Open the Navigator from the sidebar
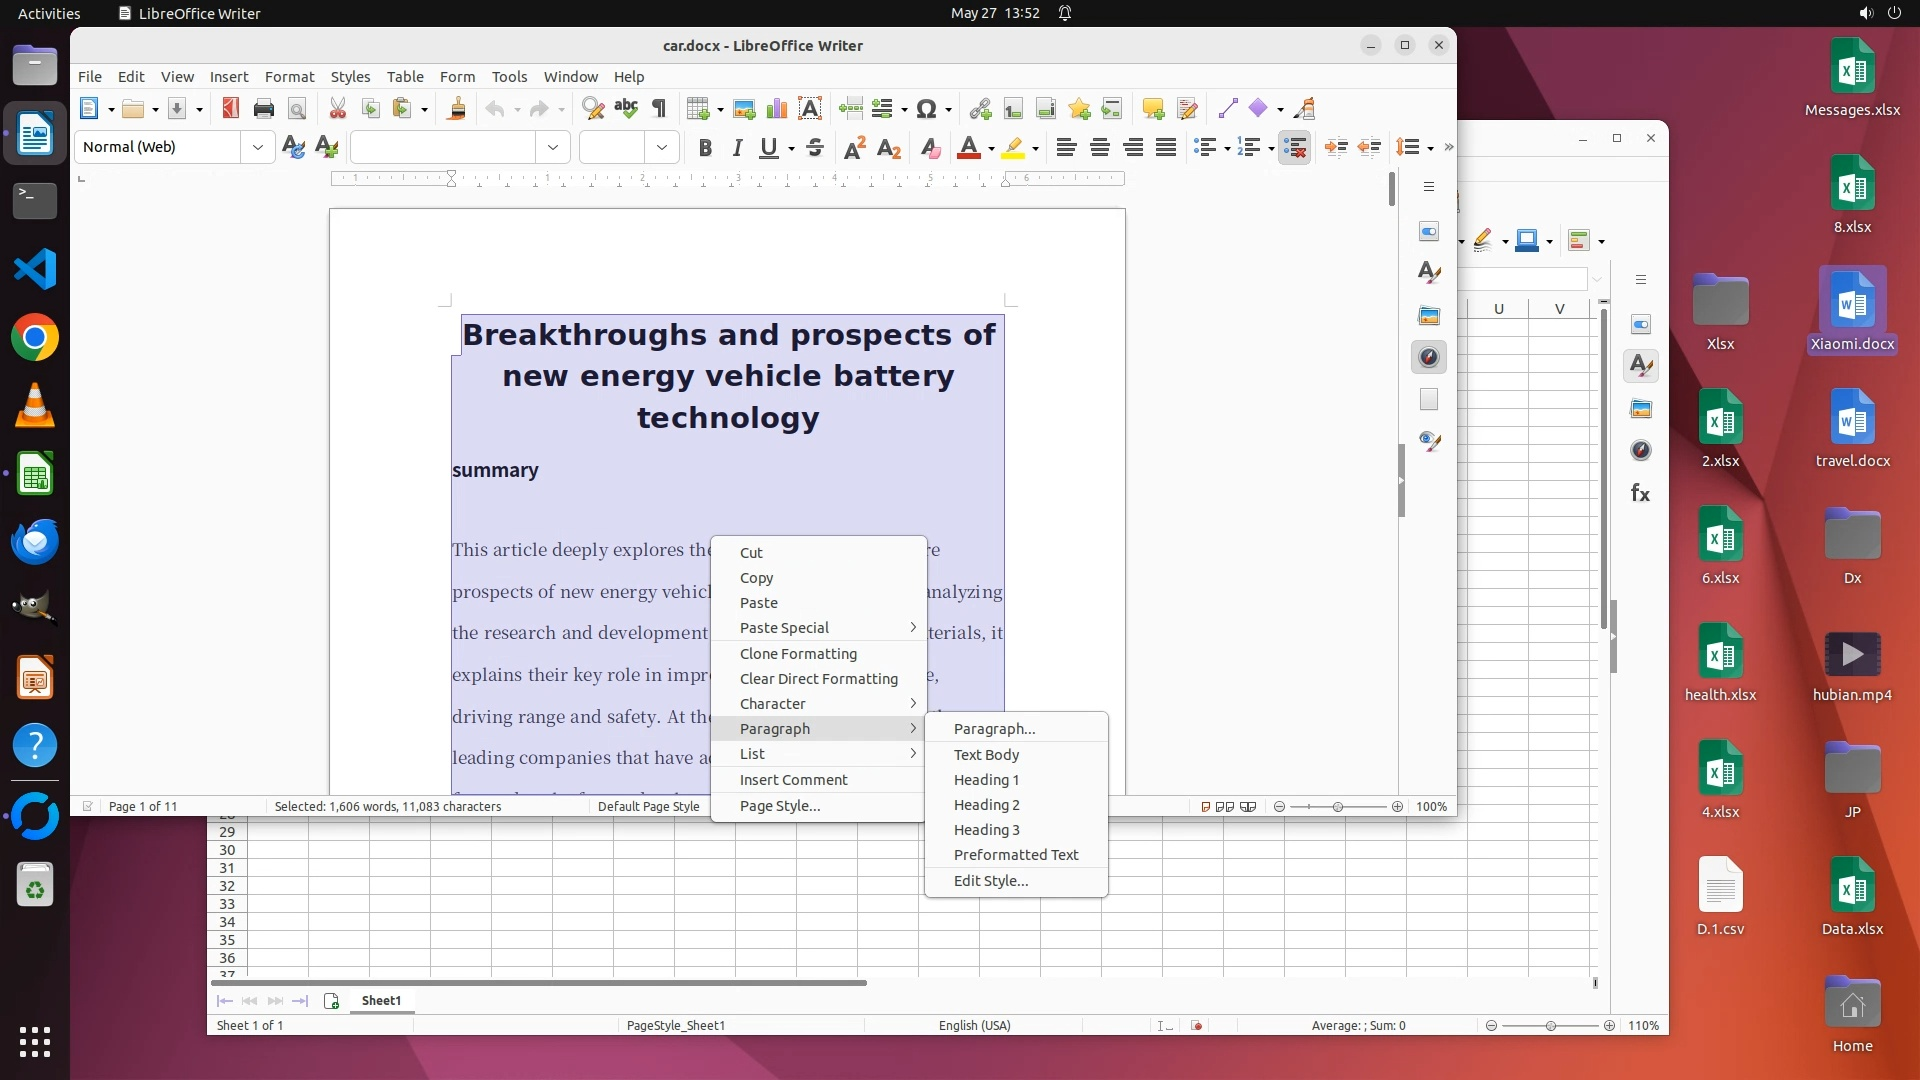 tap(1429, 358)
